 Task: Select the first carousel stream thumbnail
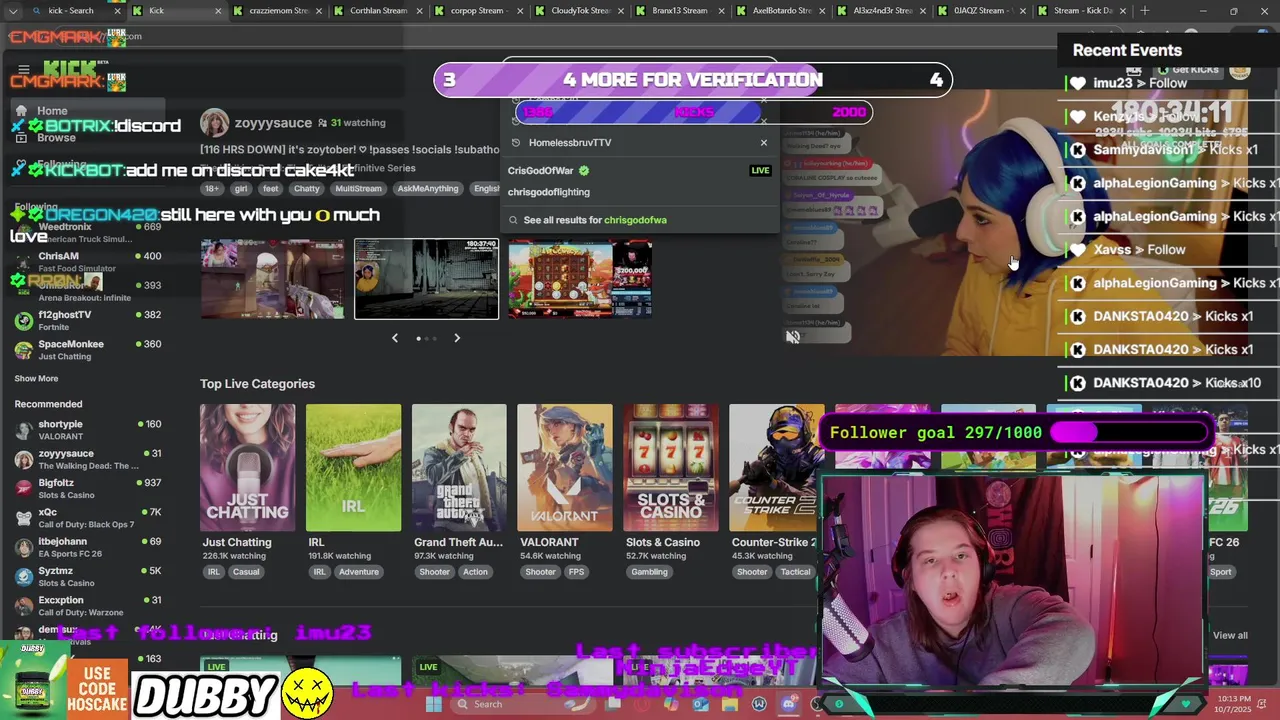coord(272,279)
